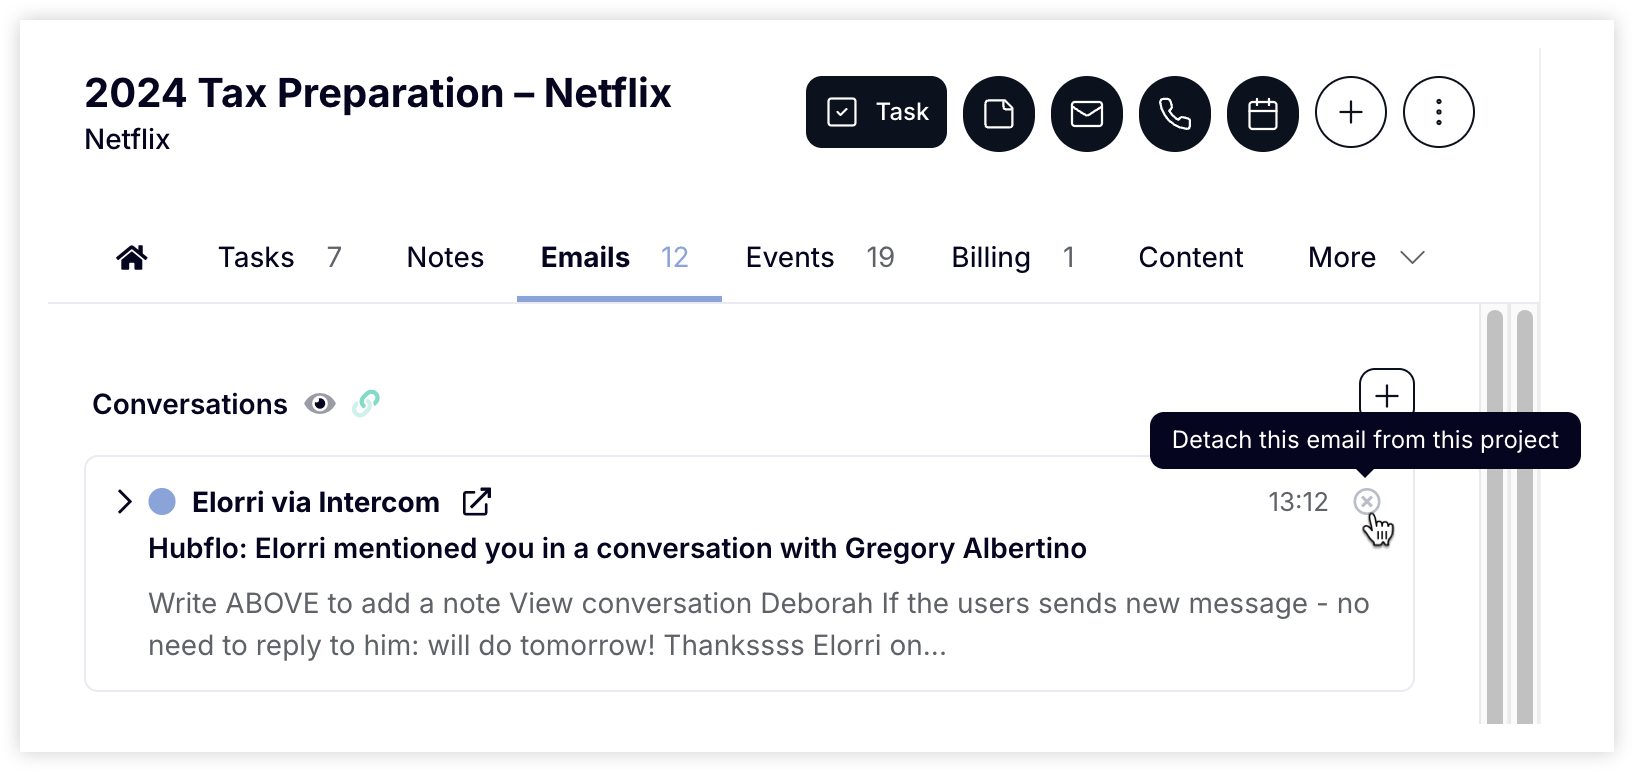The height and width of the screenshot is (772, 1634).
Task: Click the green link icon beside Conversations
Action: [366, 403]
